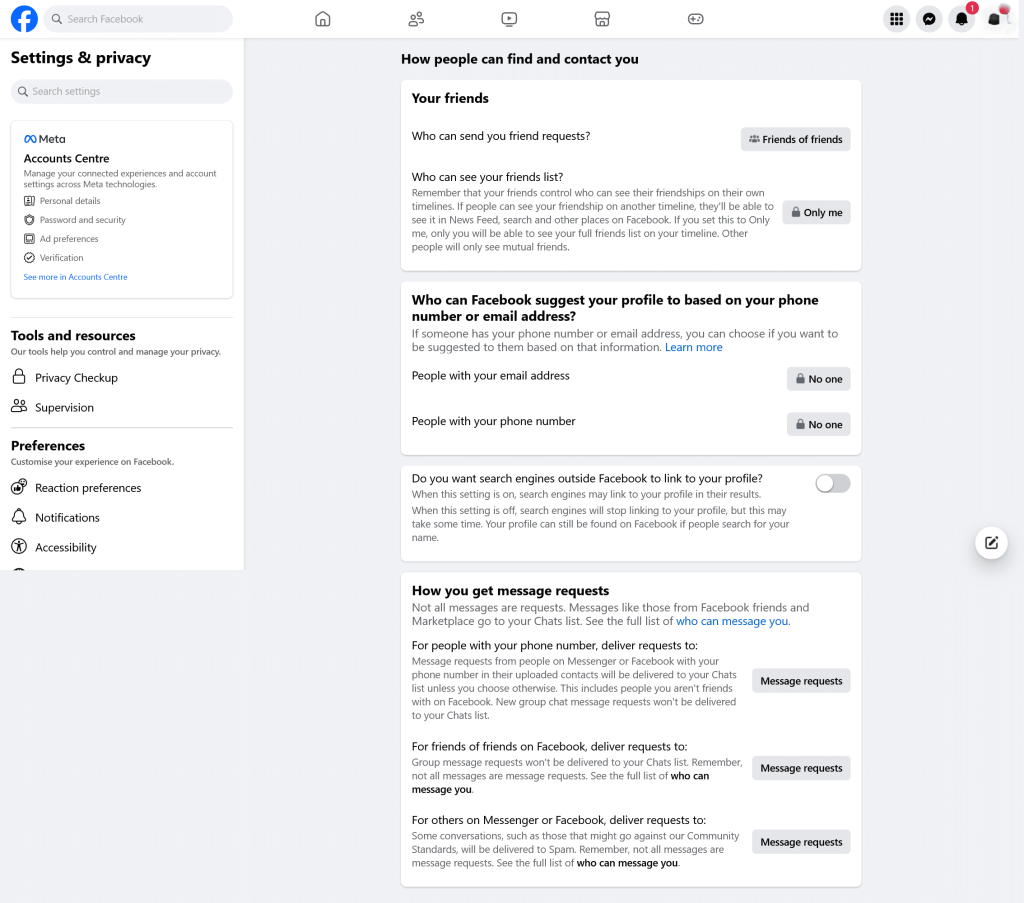Click the Search settings input field
This screenshot has height=903, width=1024.
[121, 91]
